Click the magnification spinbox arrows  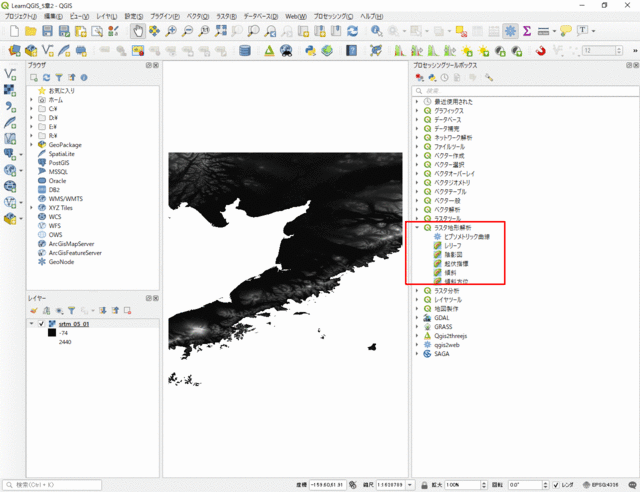(x=484, y=485)
